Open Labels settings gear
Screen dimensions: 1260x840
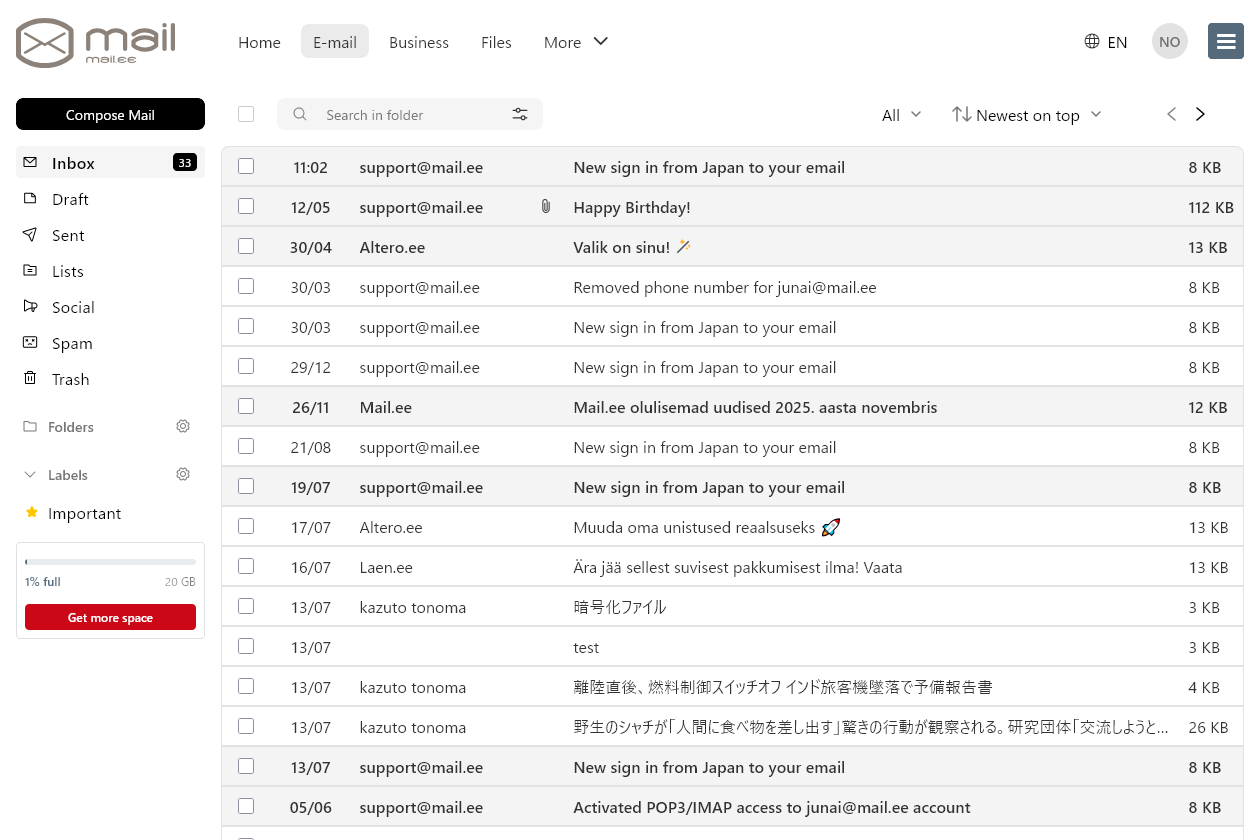[183, 474]
